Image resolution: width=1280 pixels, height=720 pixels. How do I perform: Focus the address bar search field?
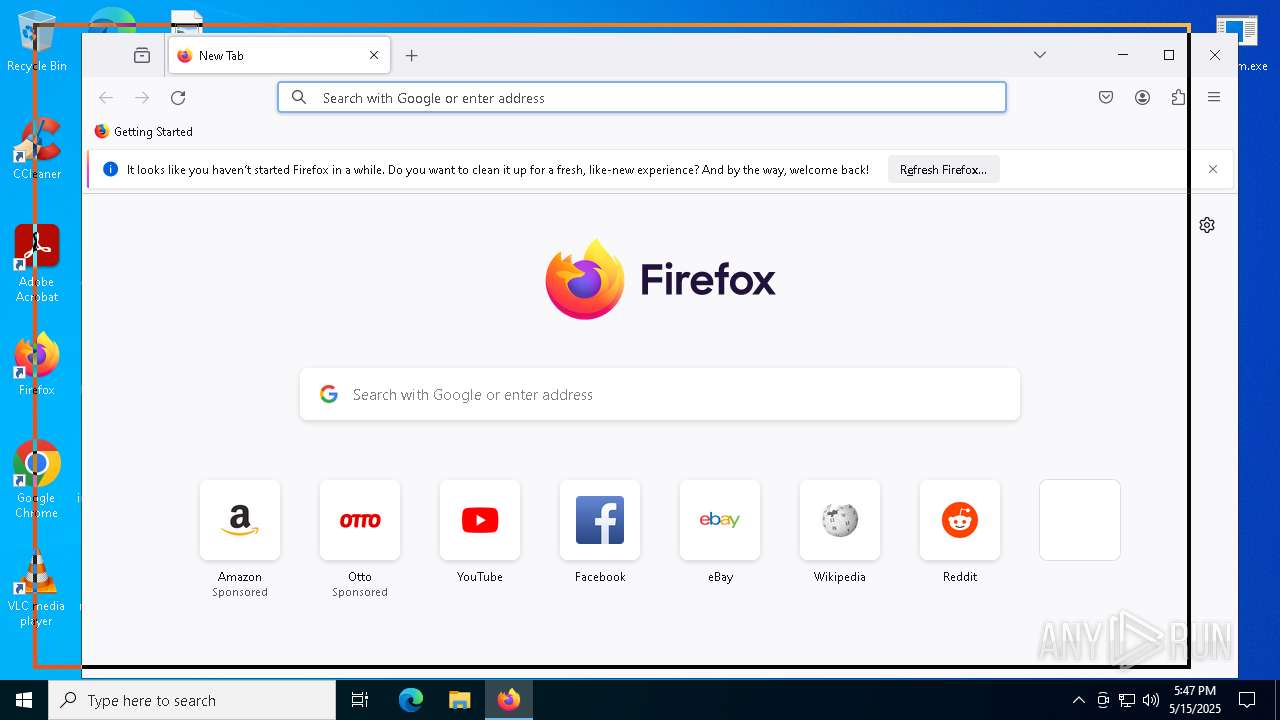641,97
